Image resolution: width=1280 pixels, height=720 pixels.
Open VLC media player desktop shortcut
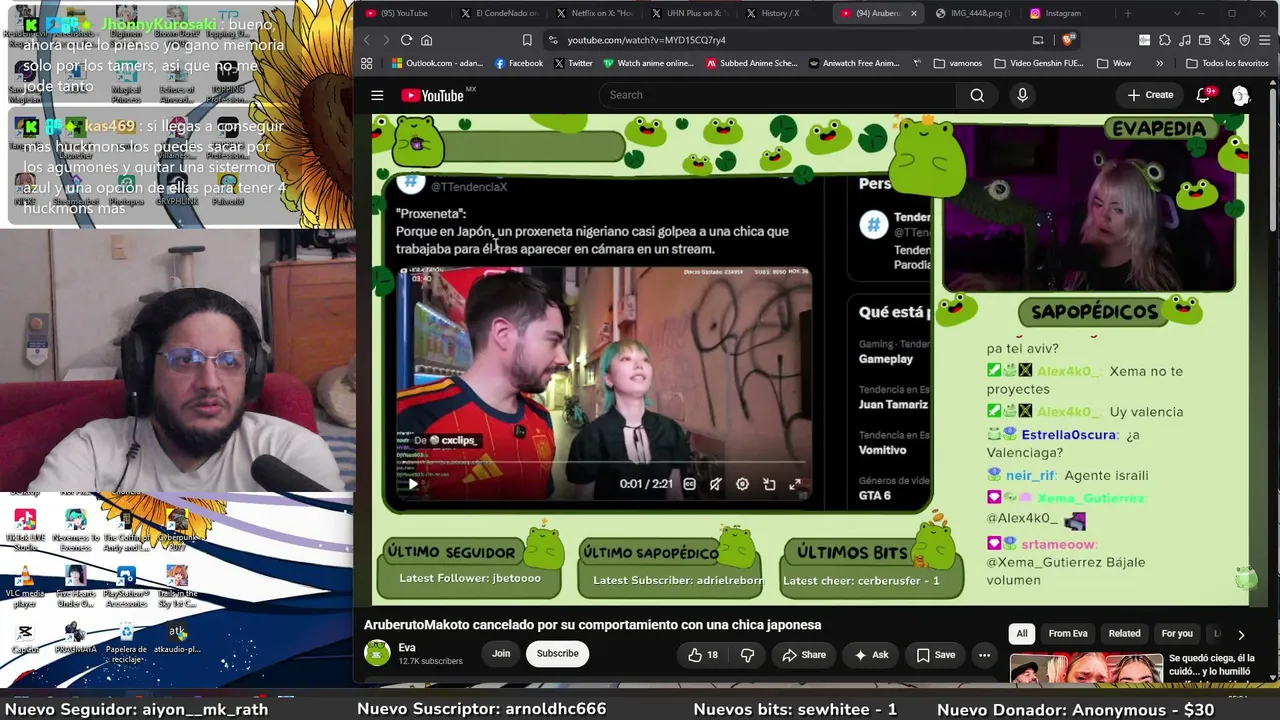pos(25,585)
